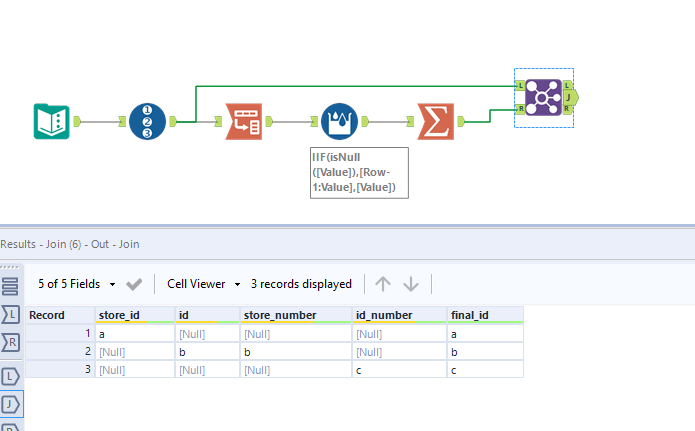This screenshot has height=431, width=695.
Task: Click the Record ID output anchor
Action: [173, 121]
